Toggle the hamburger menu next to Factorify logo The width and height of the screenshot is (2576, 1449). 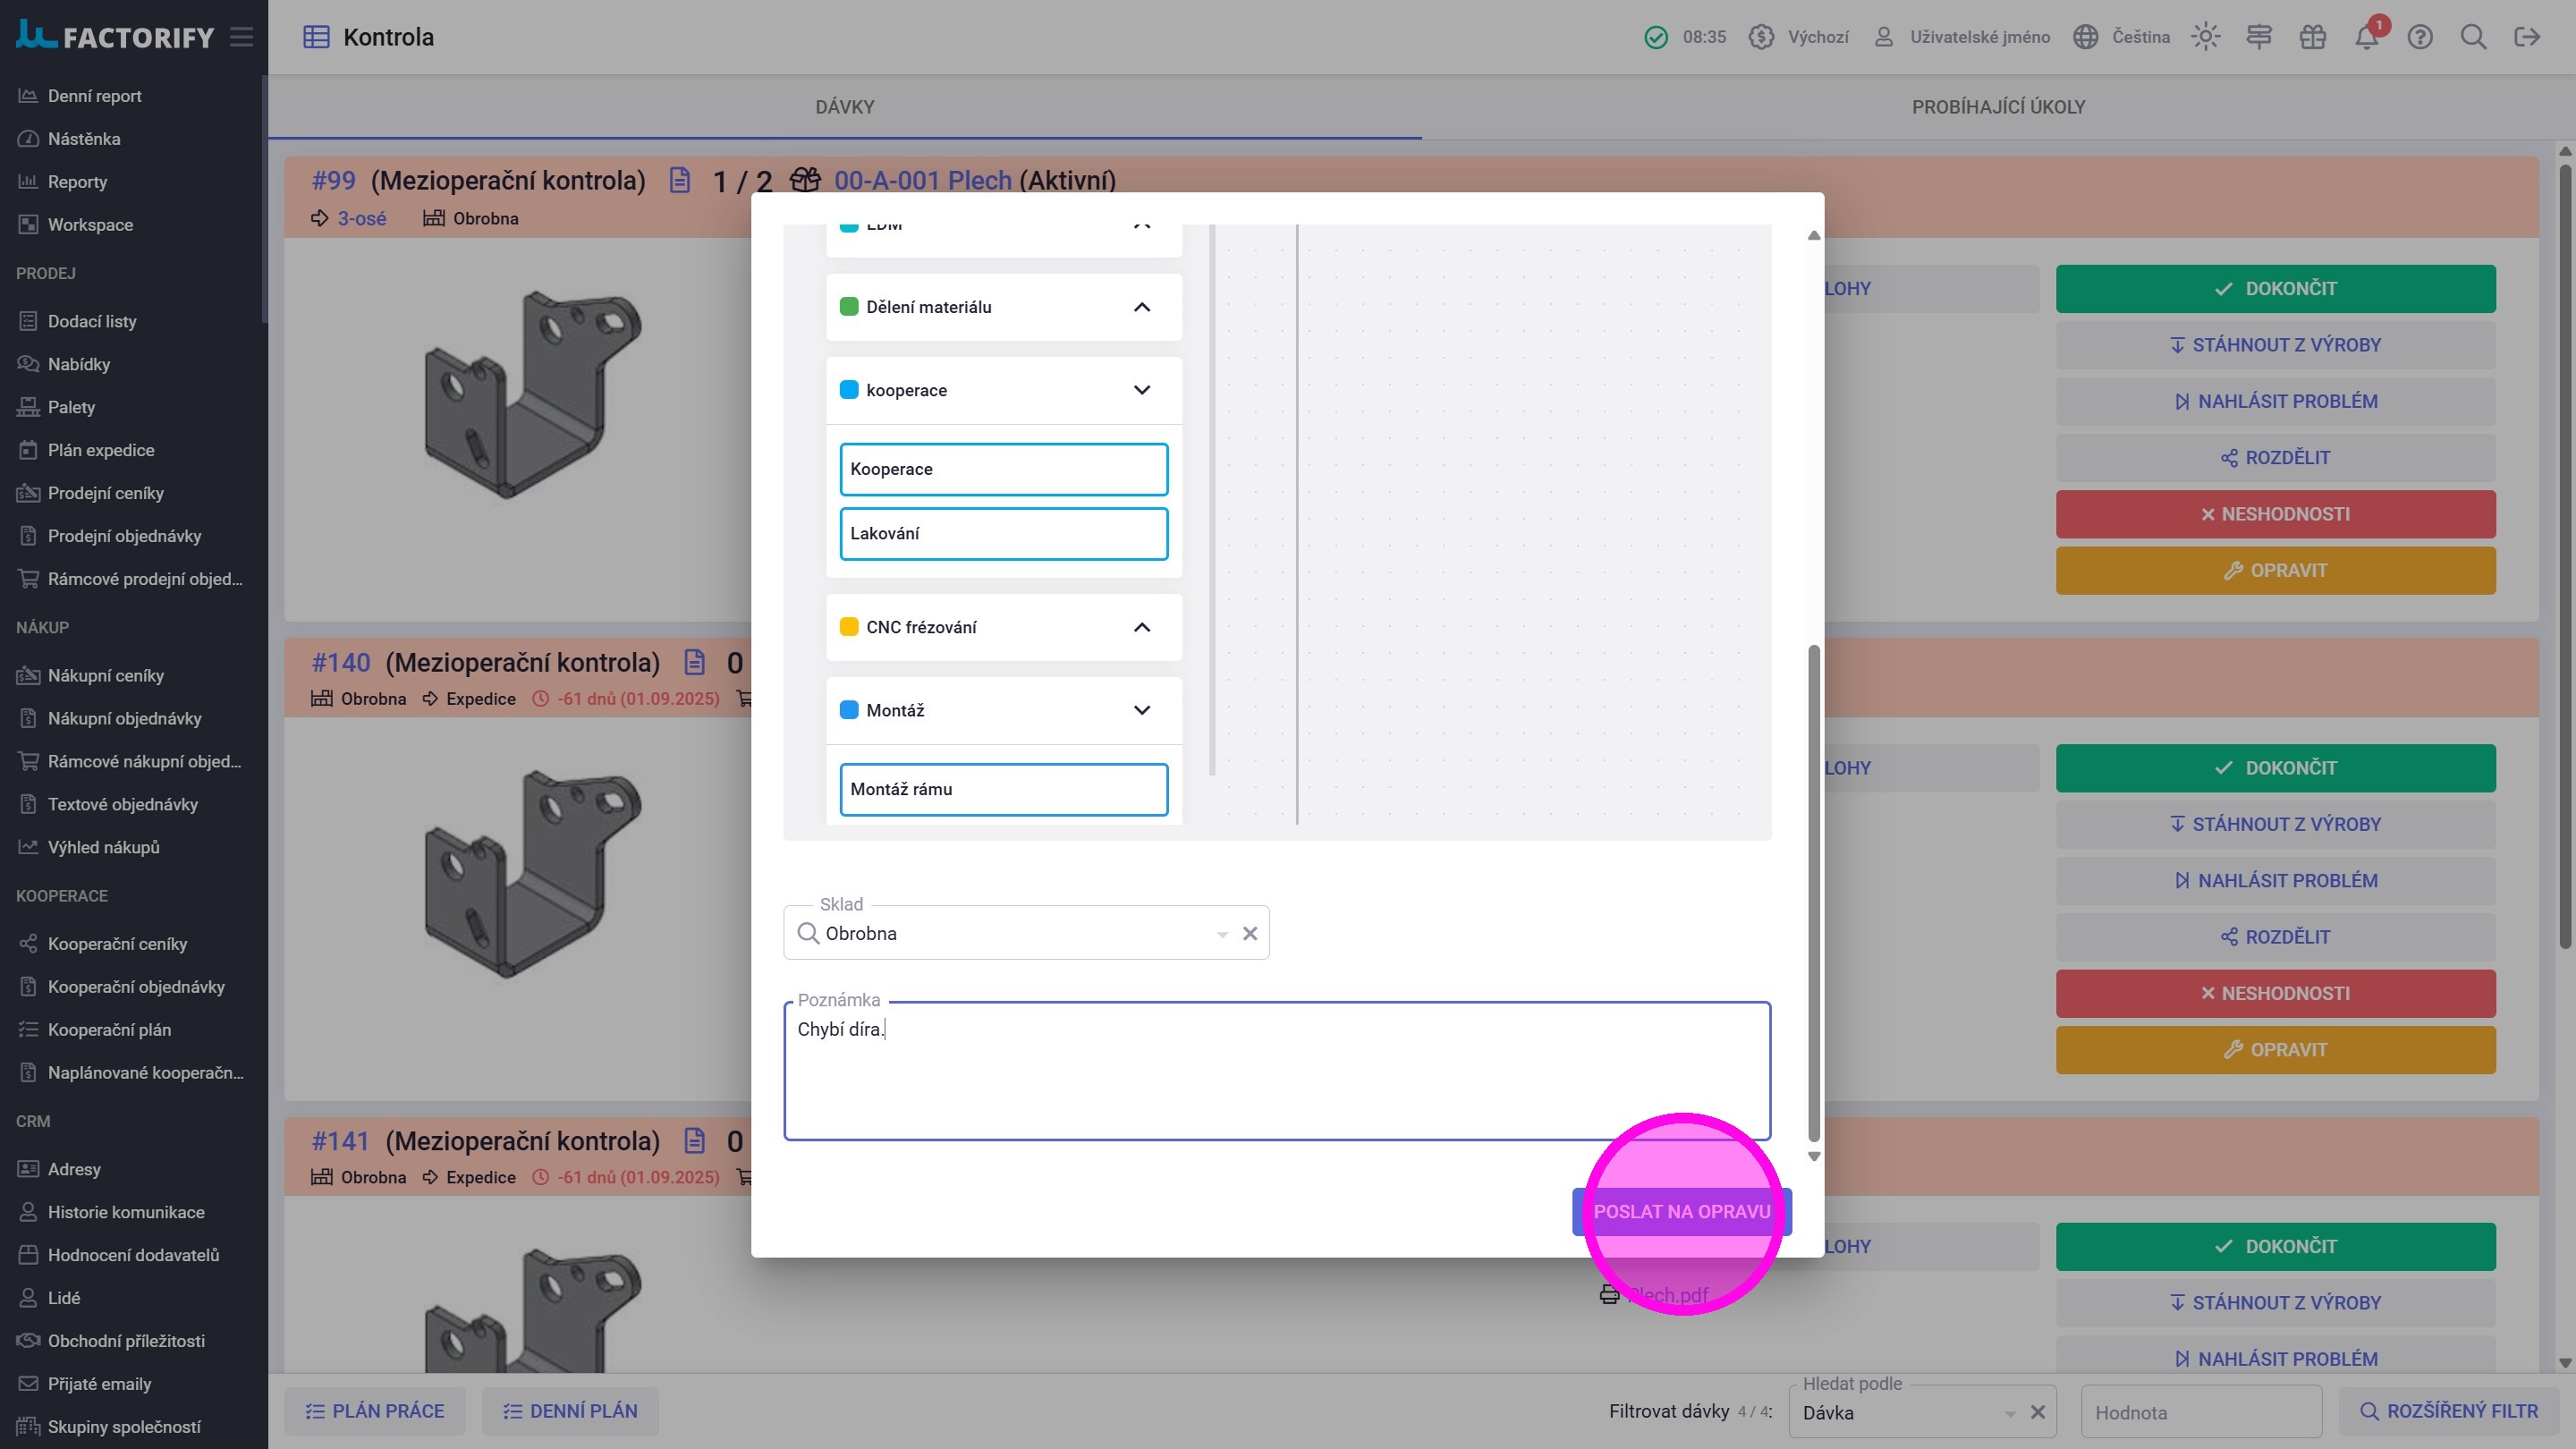coord(241,37)
